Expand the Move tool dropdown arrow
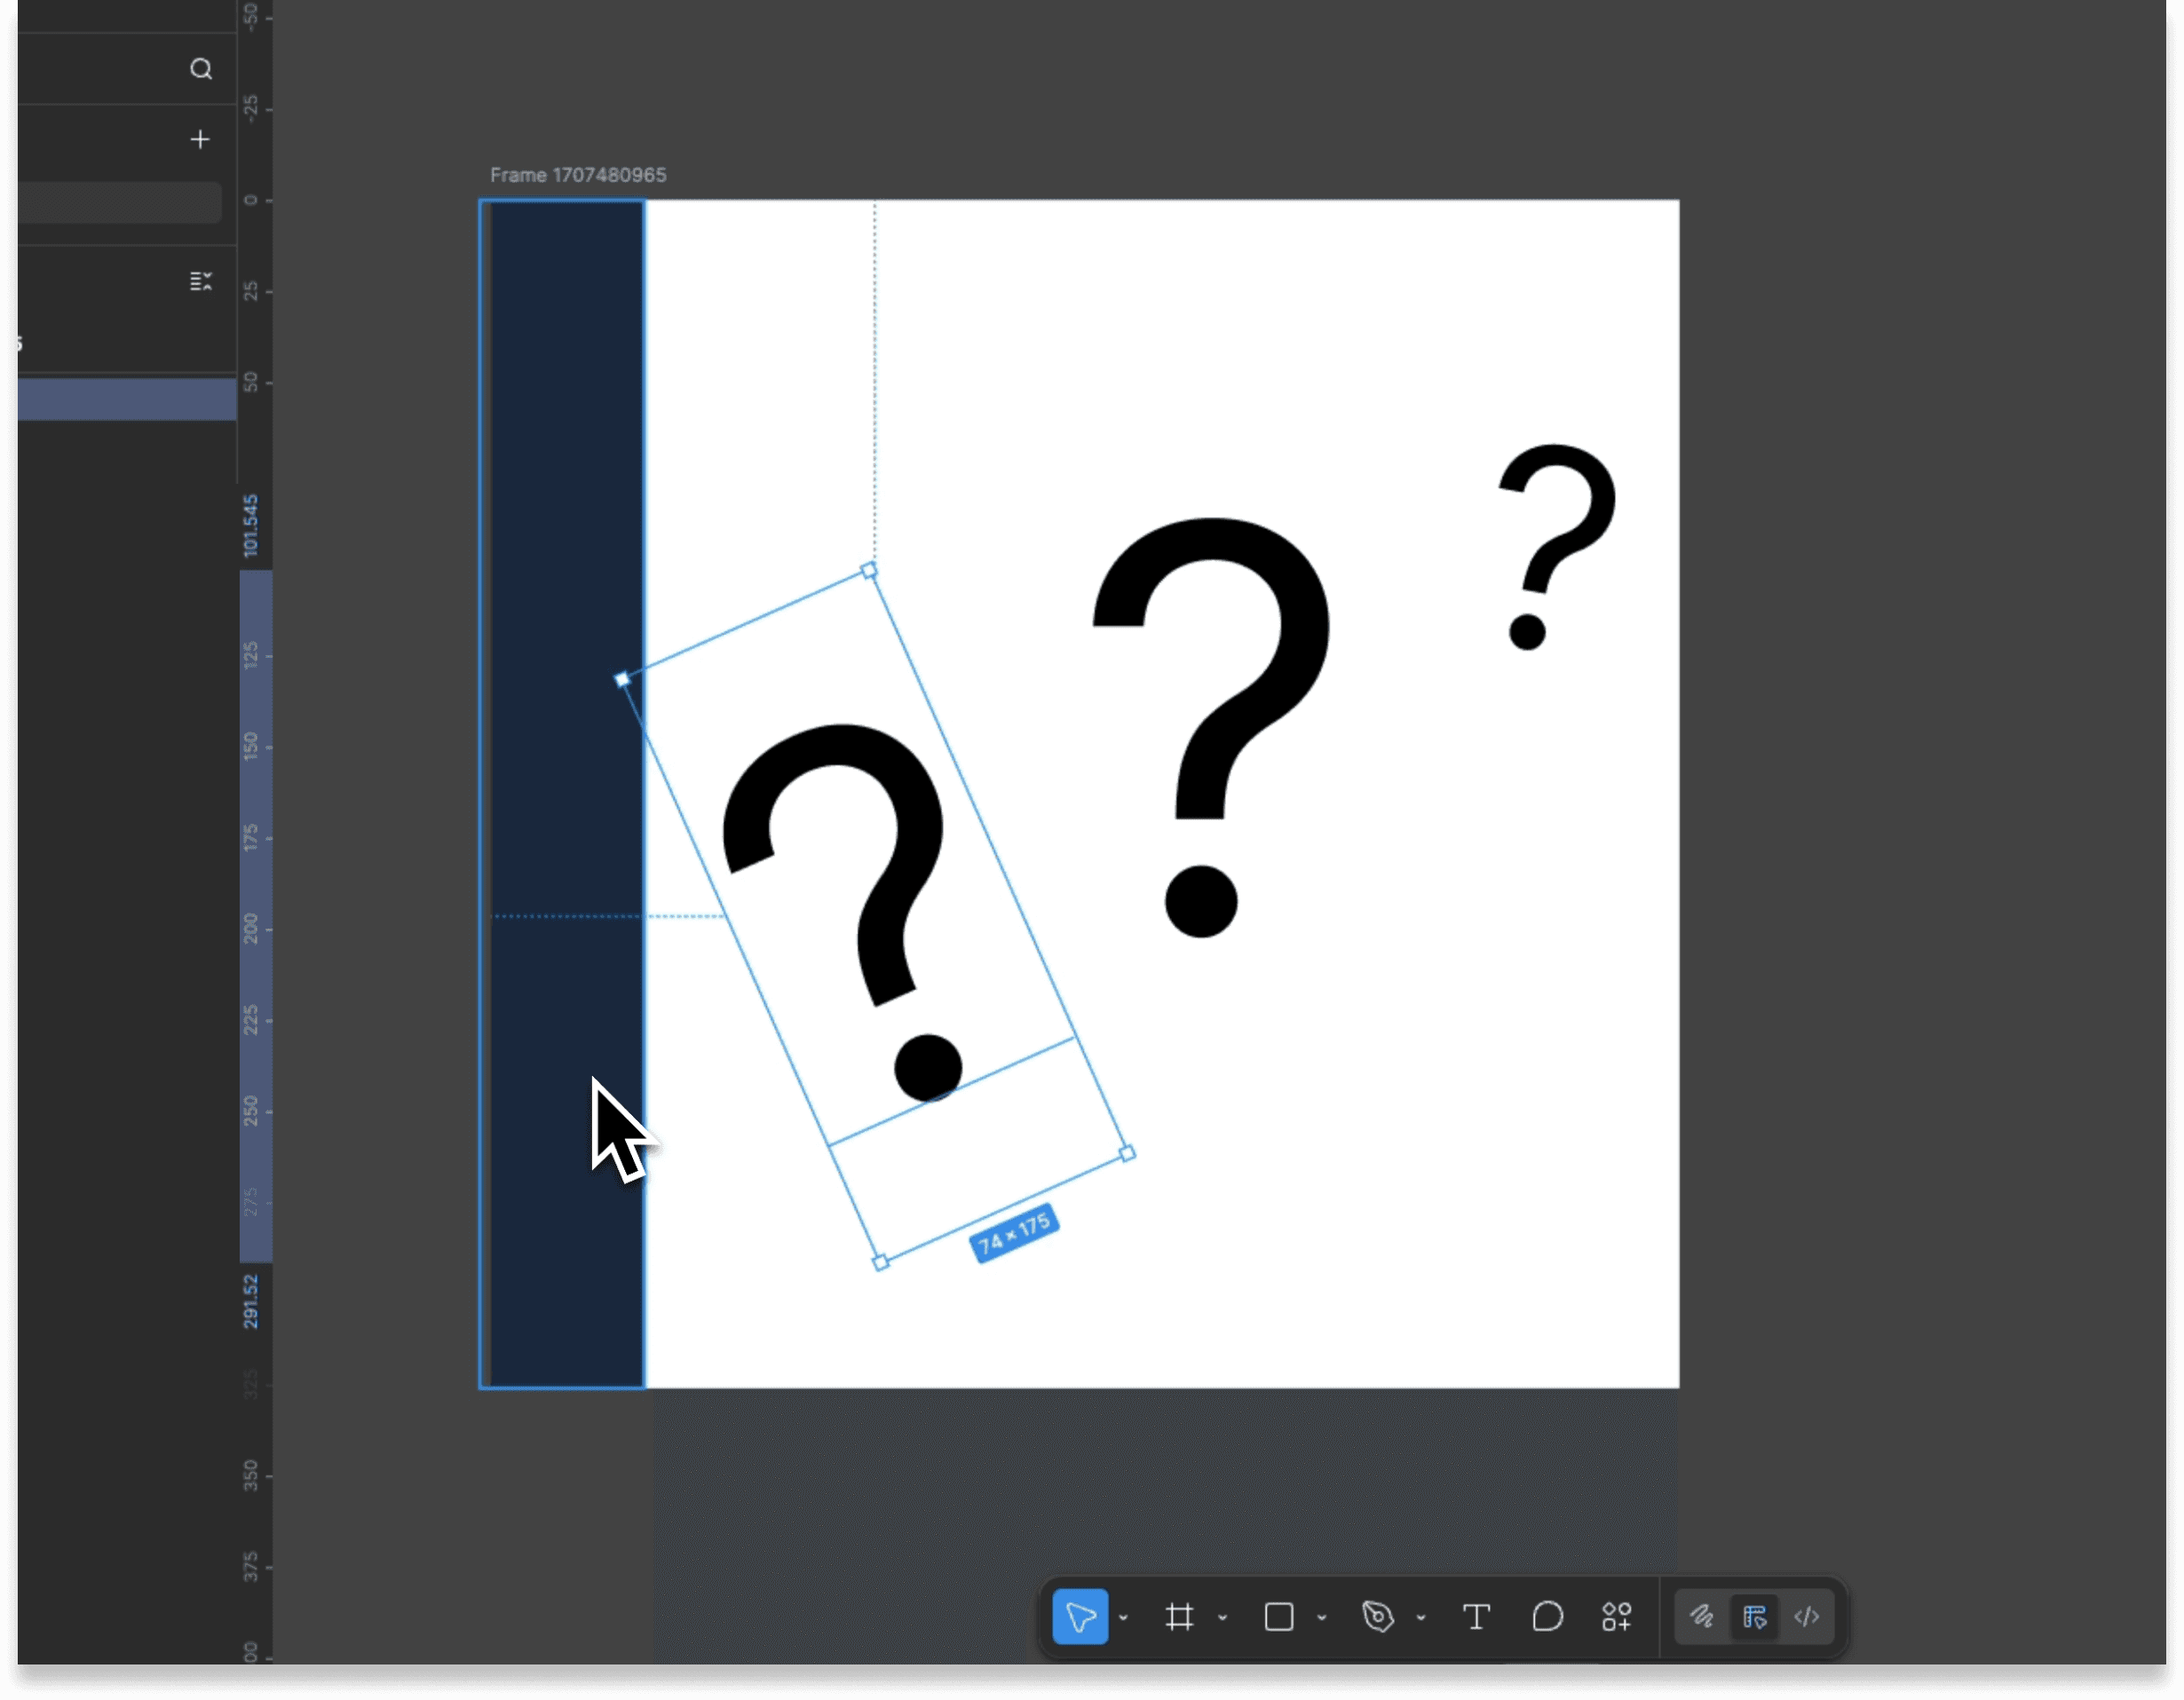The height and width of the screenshot is (1700, 2184). (x=1123, y=1617)
